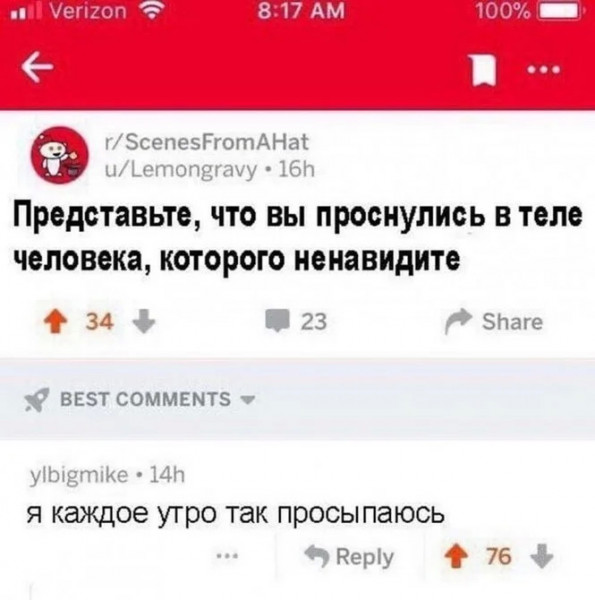
Task: Open the three-dot overflow menu in header
Action: pos(543,70)
